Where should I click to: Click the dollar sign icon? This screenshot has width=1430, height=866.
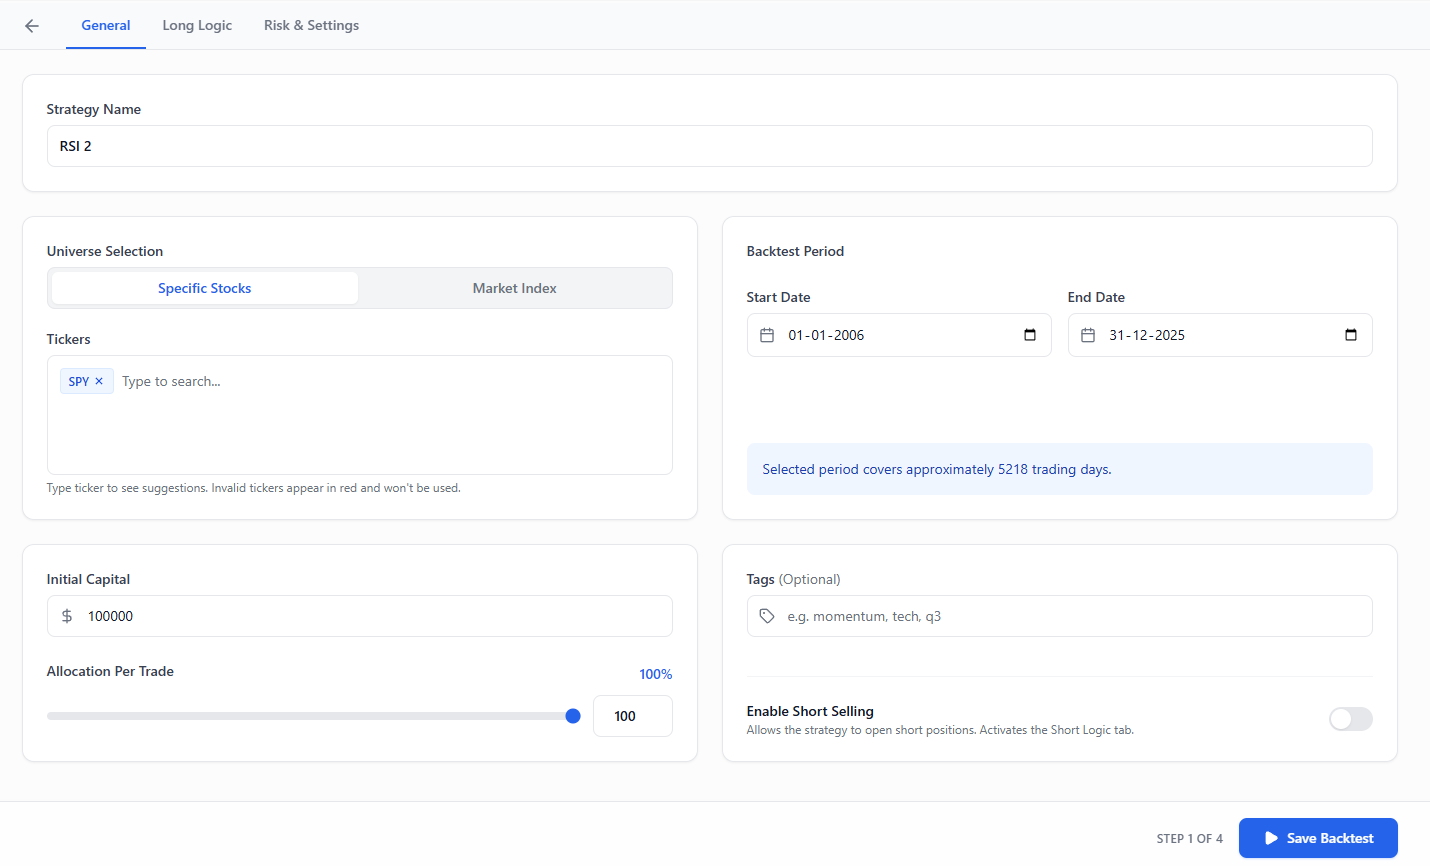click(67, 616)
